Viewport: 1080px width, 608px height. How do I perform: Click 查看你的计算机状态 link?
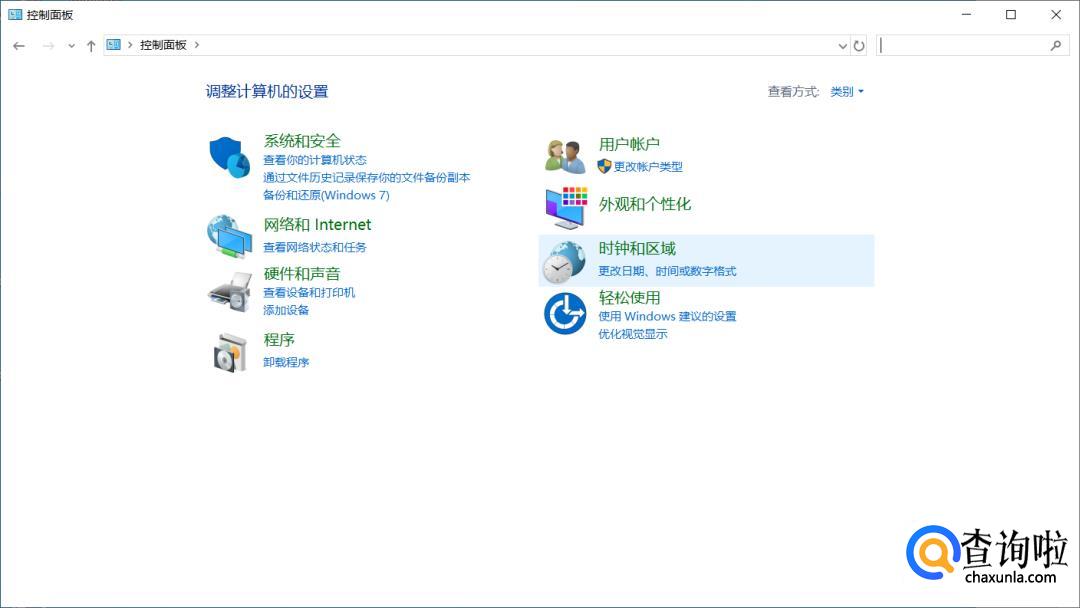(x=315, y=160)
